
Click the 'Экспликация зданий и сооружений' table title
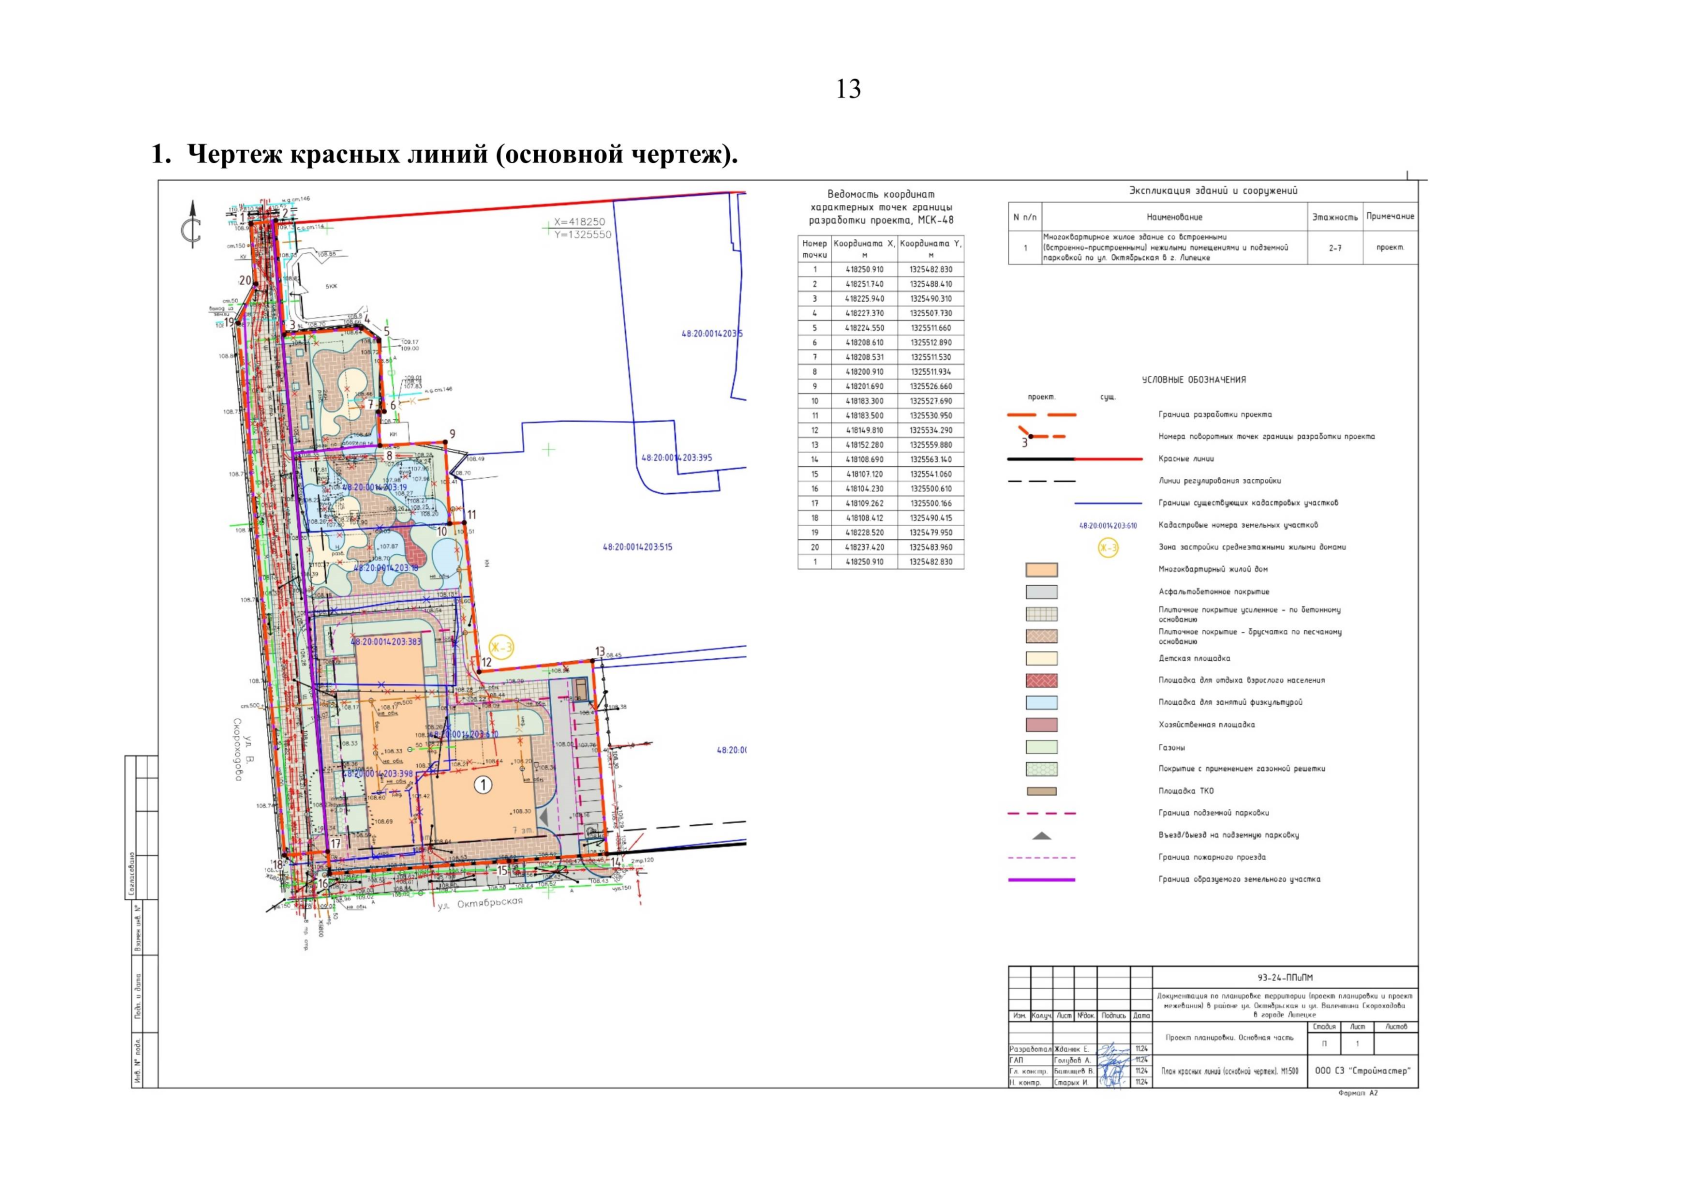pyautogui.click(x=1212, y=190)
